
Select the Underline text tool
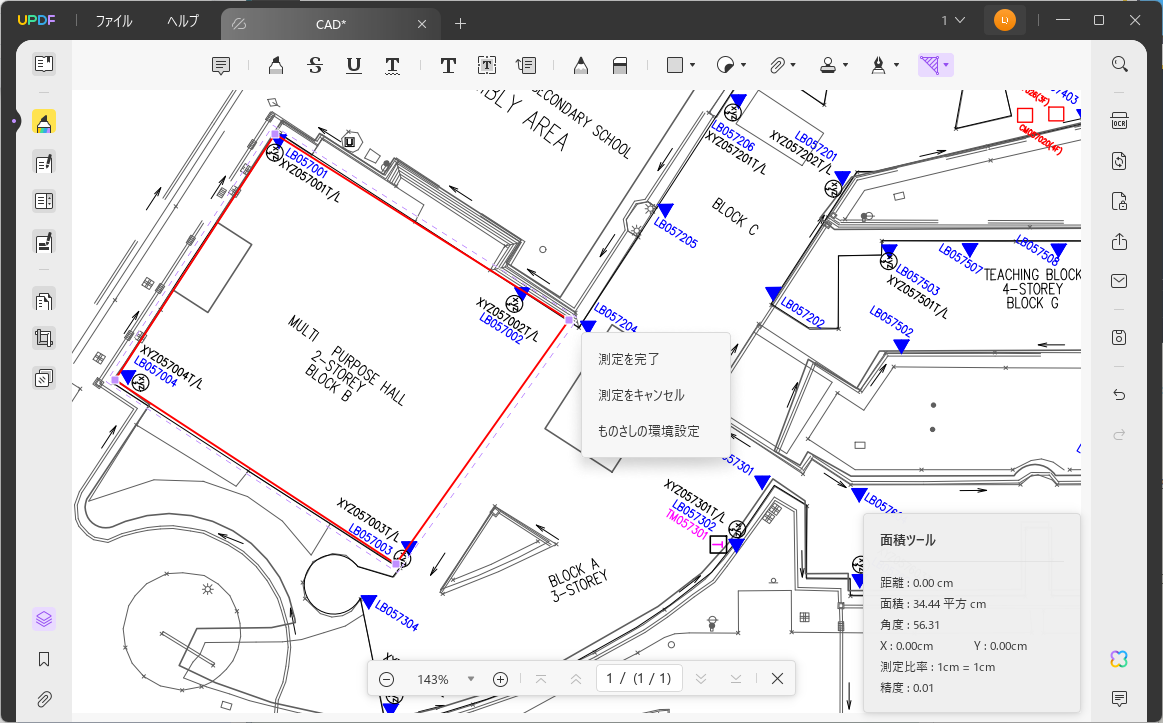pos(353,64)
